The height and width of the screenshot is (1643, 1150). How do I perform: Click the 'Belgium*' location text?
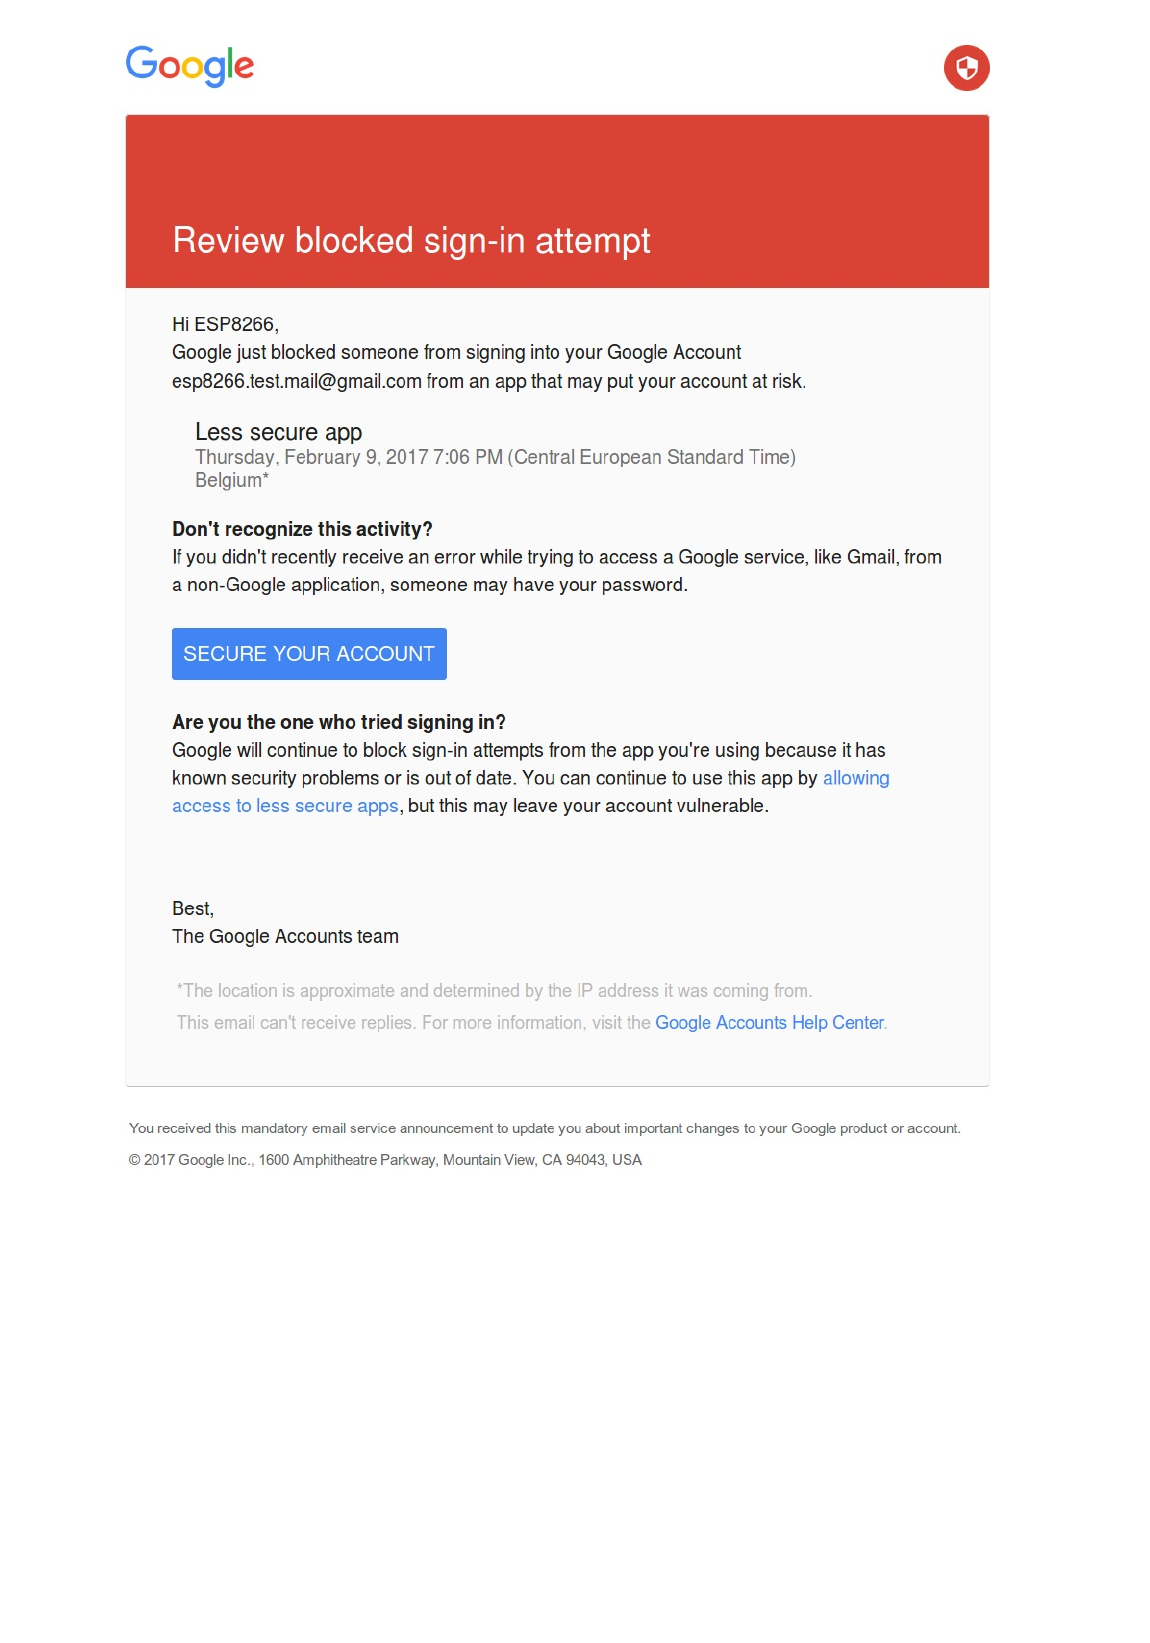[231, 480]
